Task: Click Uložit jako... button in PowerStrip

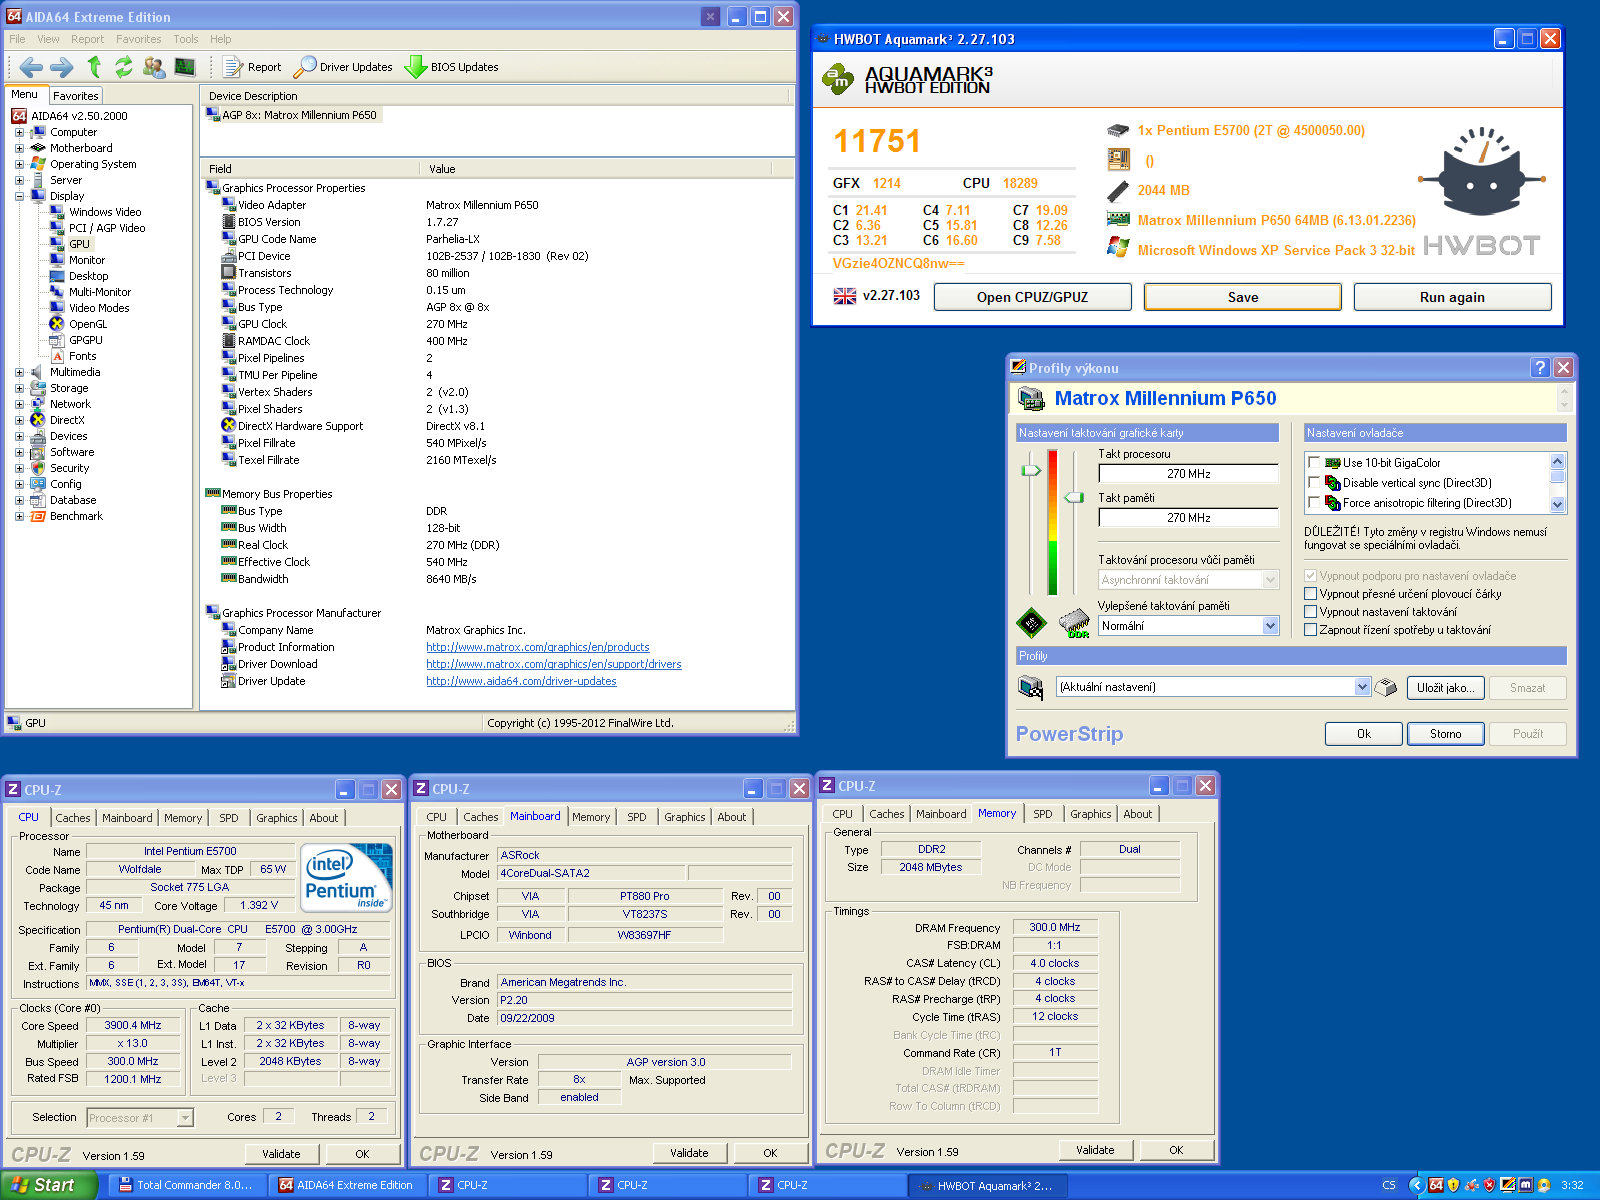Action: point(1445,687)
